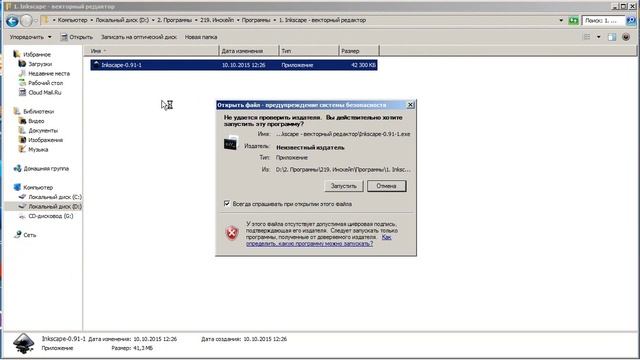Click the CD-дисковод drive icon
640x360 pixels.
point(22,216)
